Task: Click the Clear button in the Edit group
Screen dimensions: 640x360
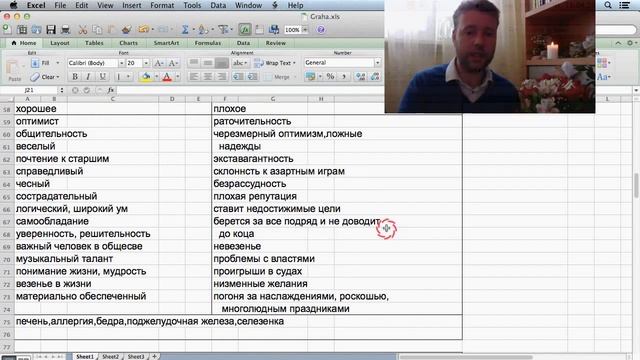Action: (45, 77)
